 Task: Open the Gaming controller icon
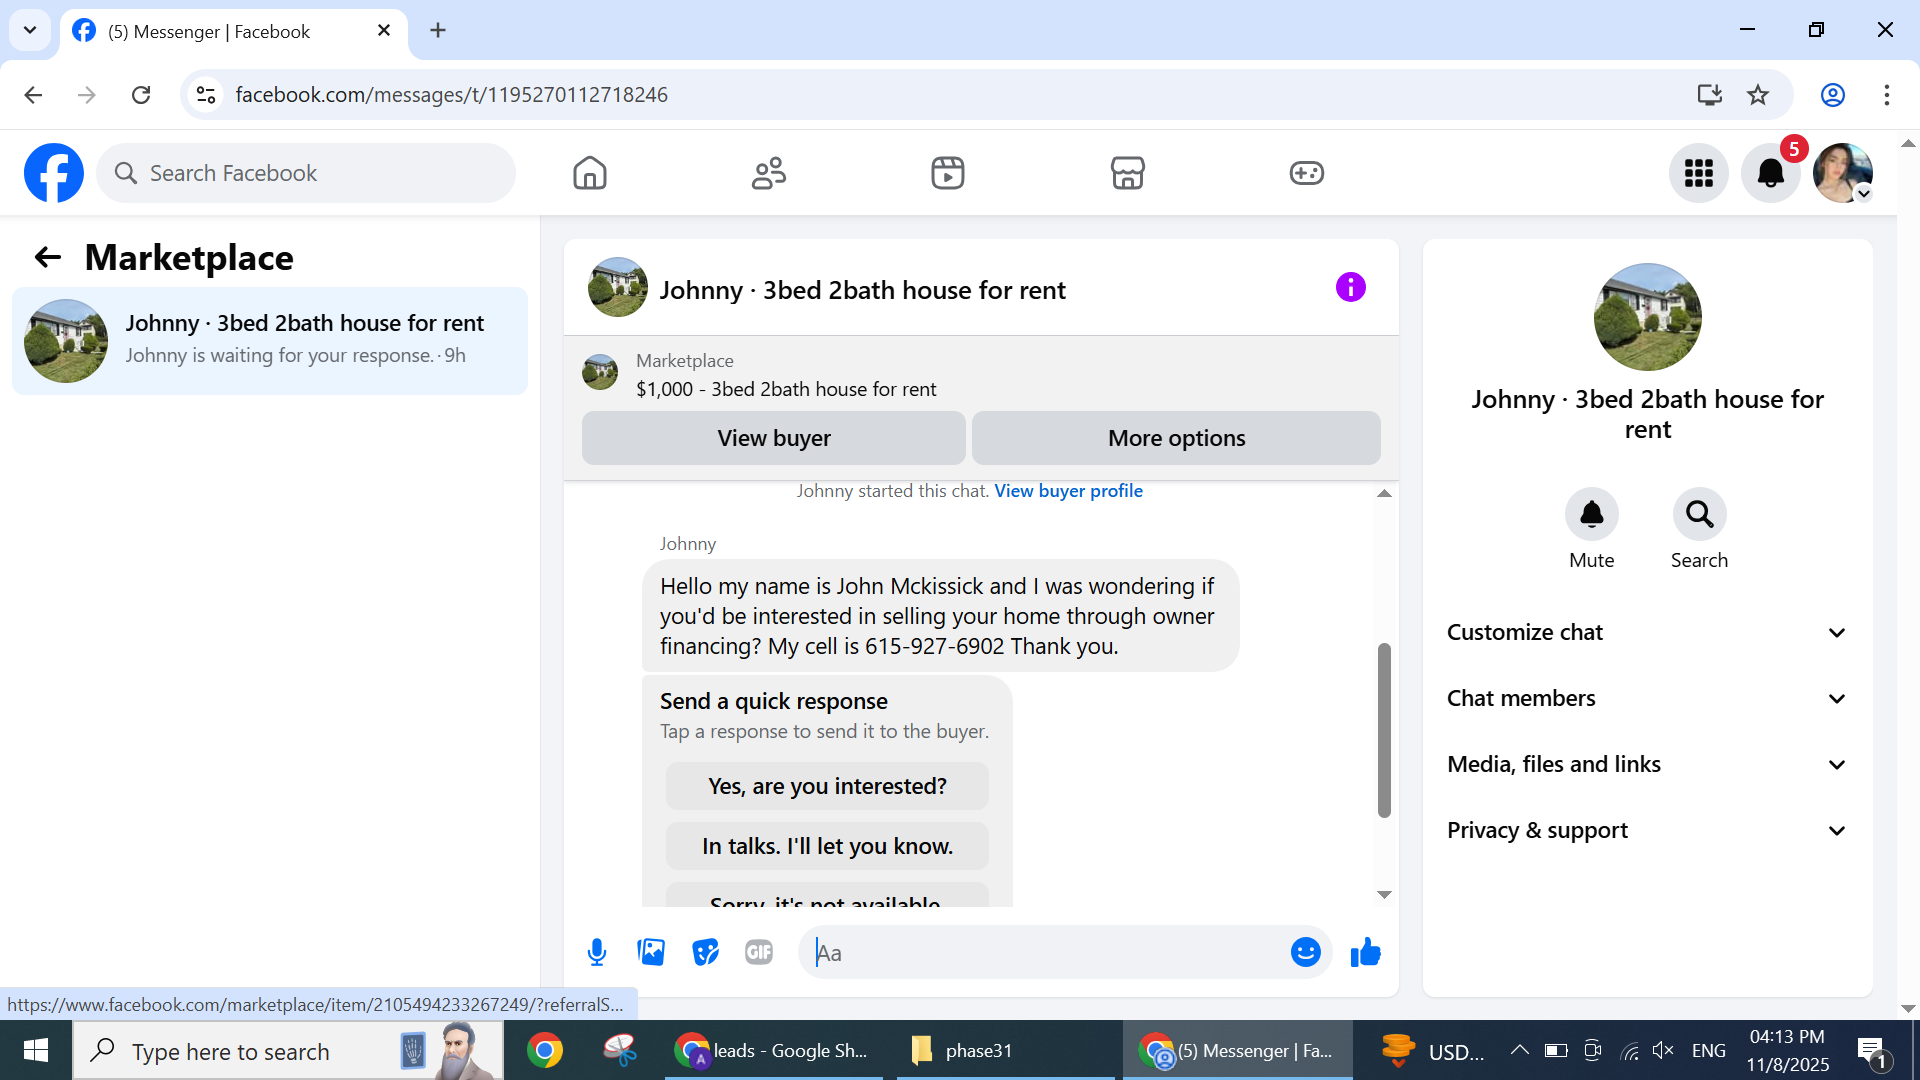point(1307,173)
